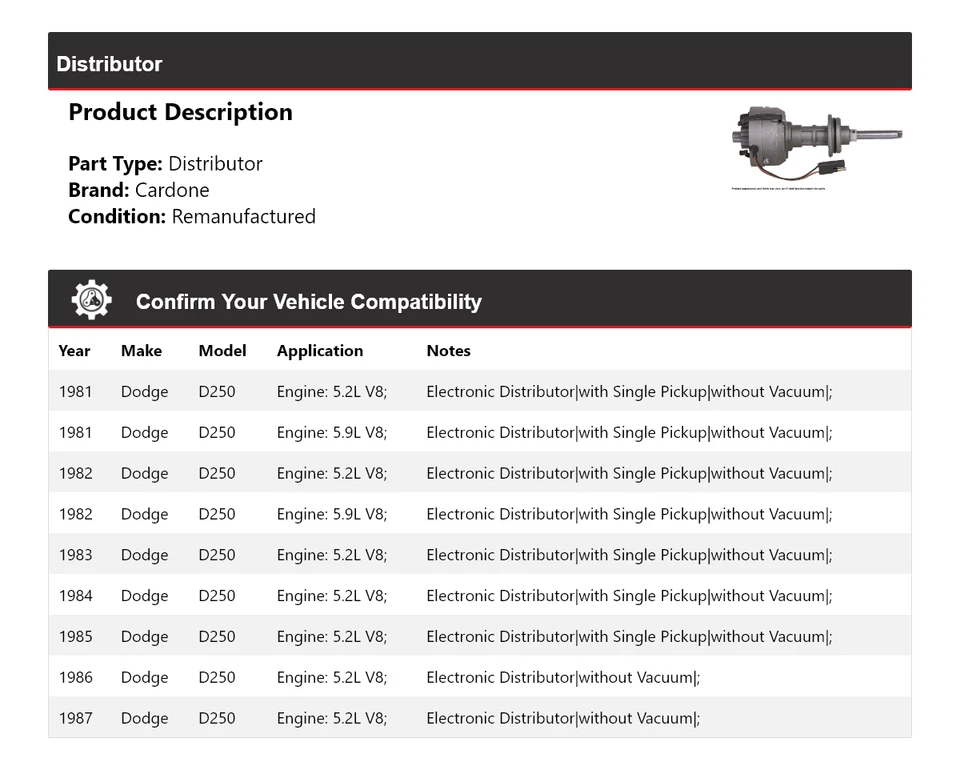Click the Notes column header
This screenshot has height=770, width=960.
(x=448, y=351)
